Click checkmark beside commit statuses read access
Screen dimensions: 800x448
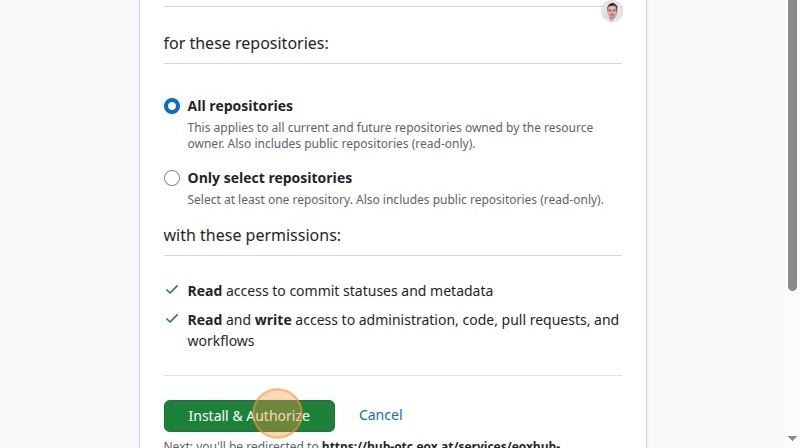coord(172,290)
